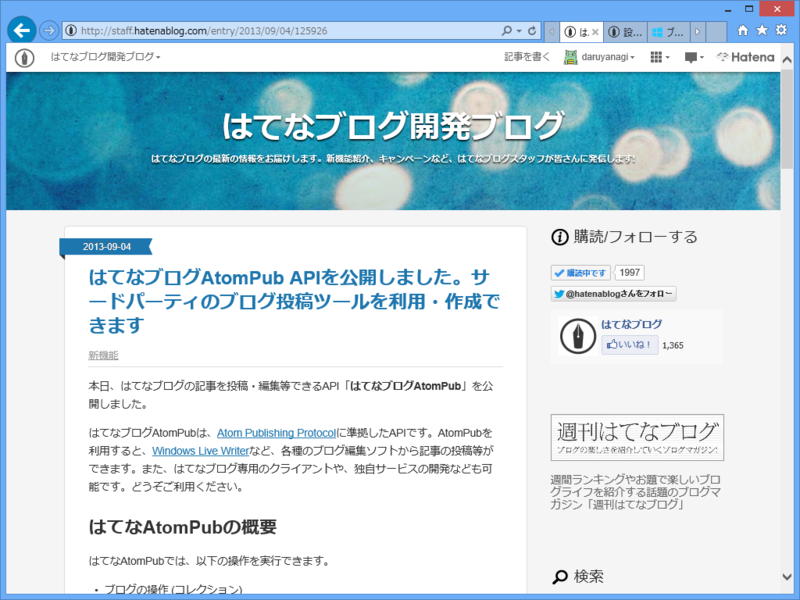Image resolution: width=800 pixels, height=600 pixels.
Task: Open the はてなブログ Facebook page link
Action: tap(632, 324)
